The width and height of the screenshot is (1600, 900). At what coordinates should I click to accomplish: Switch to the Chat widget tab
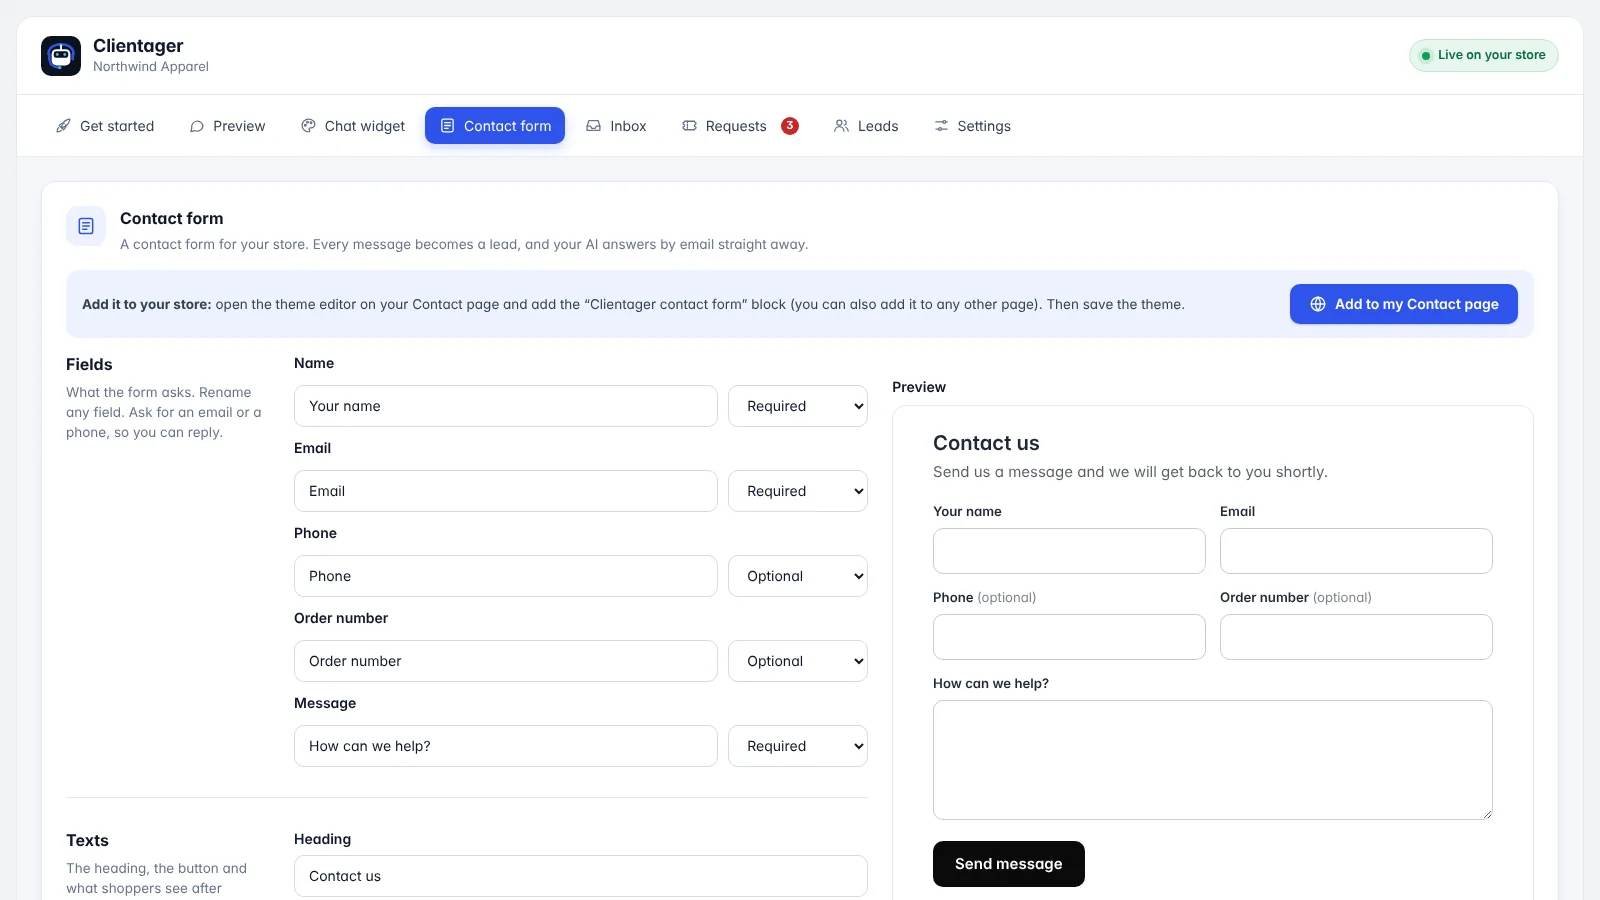(353, 126)
